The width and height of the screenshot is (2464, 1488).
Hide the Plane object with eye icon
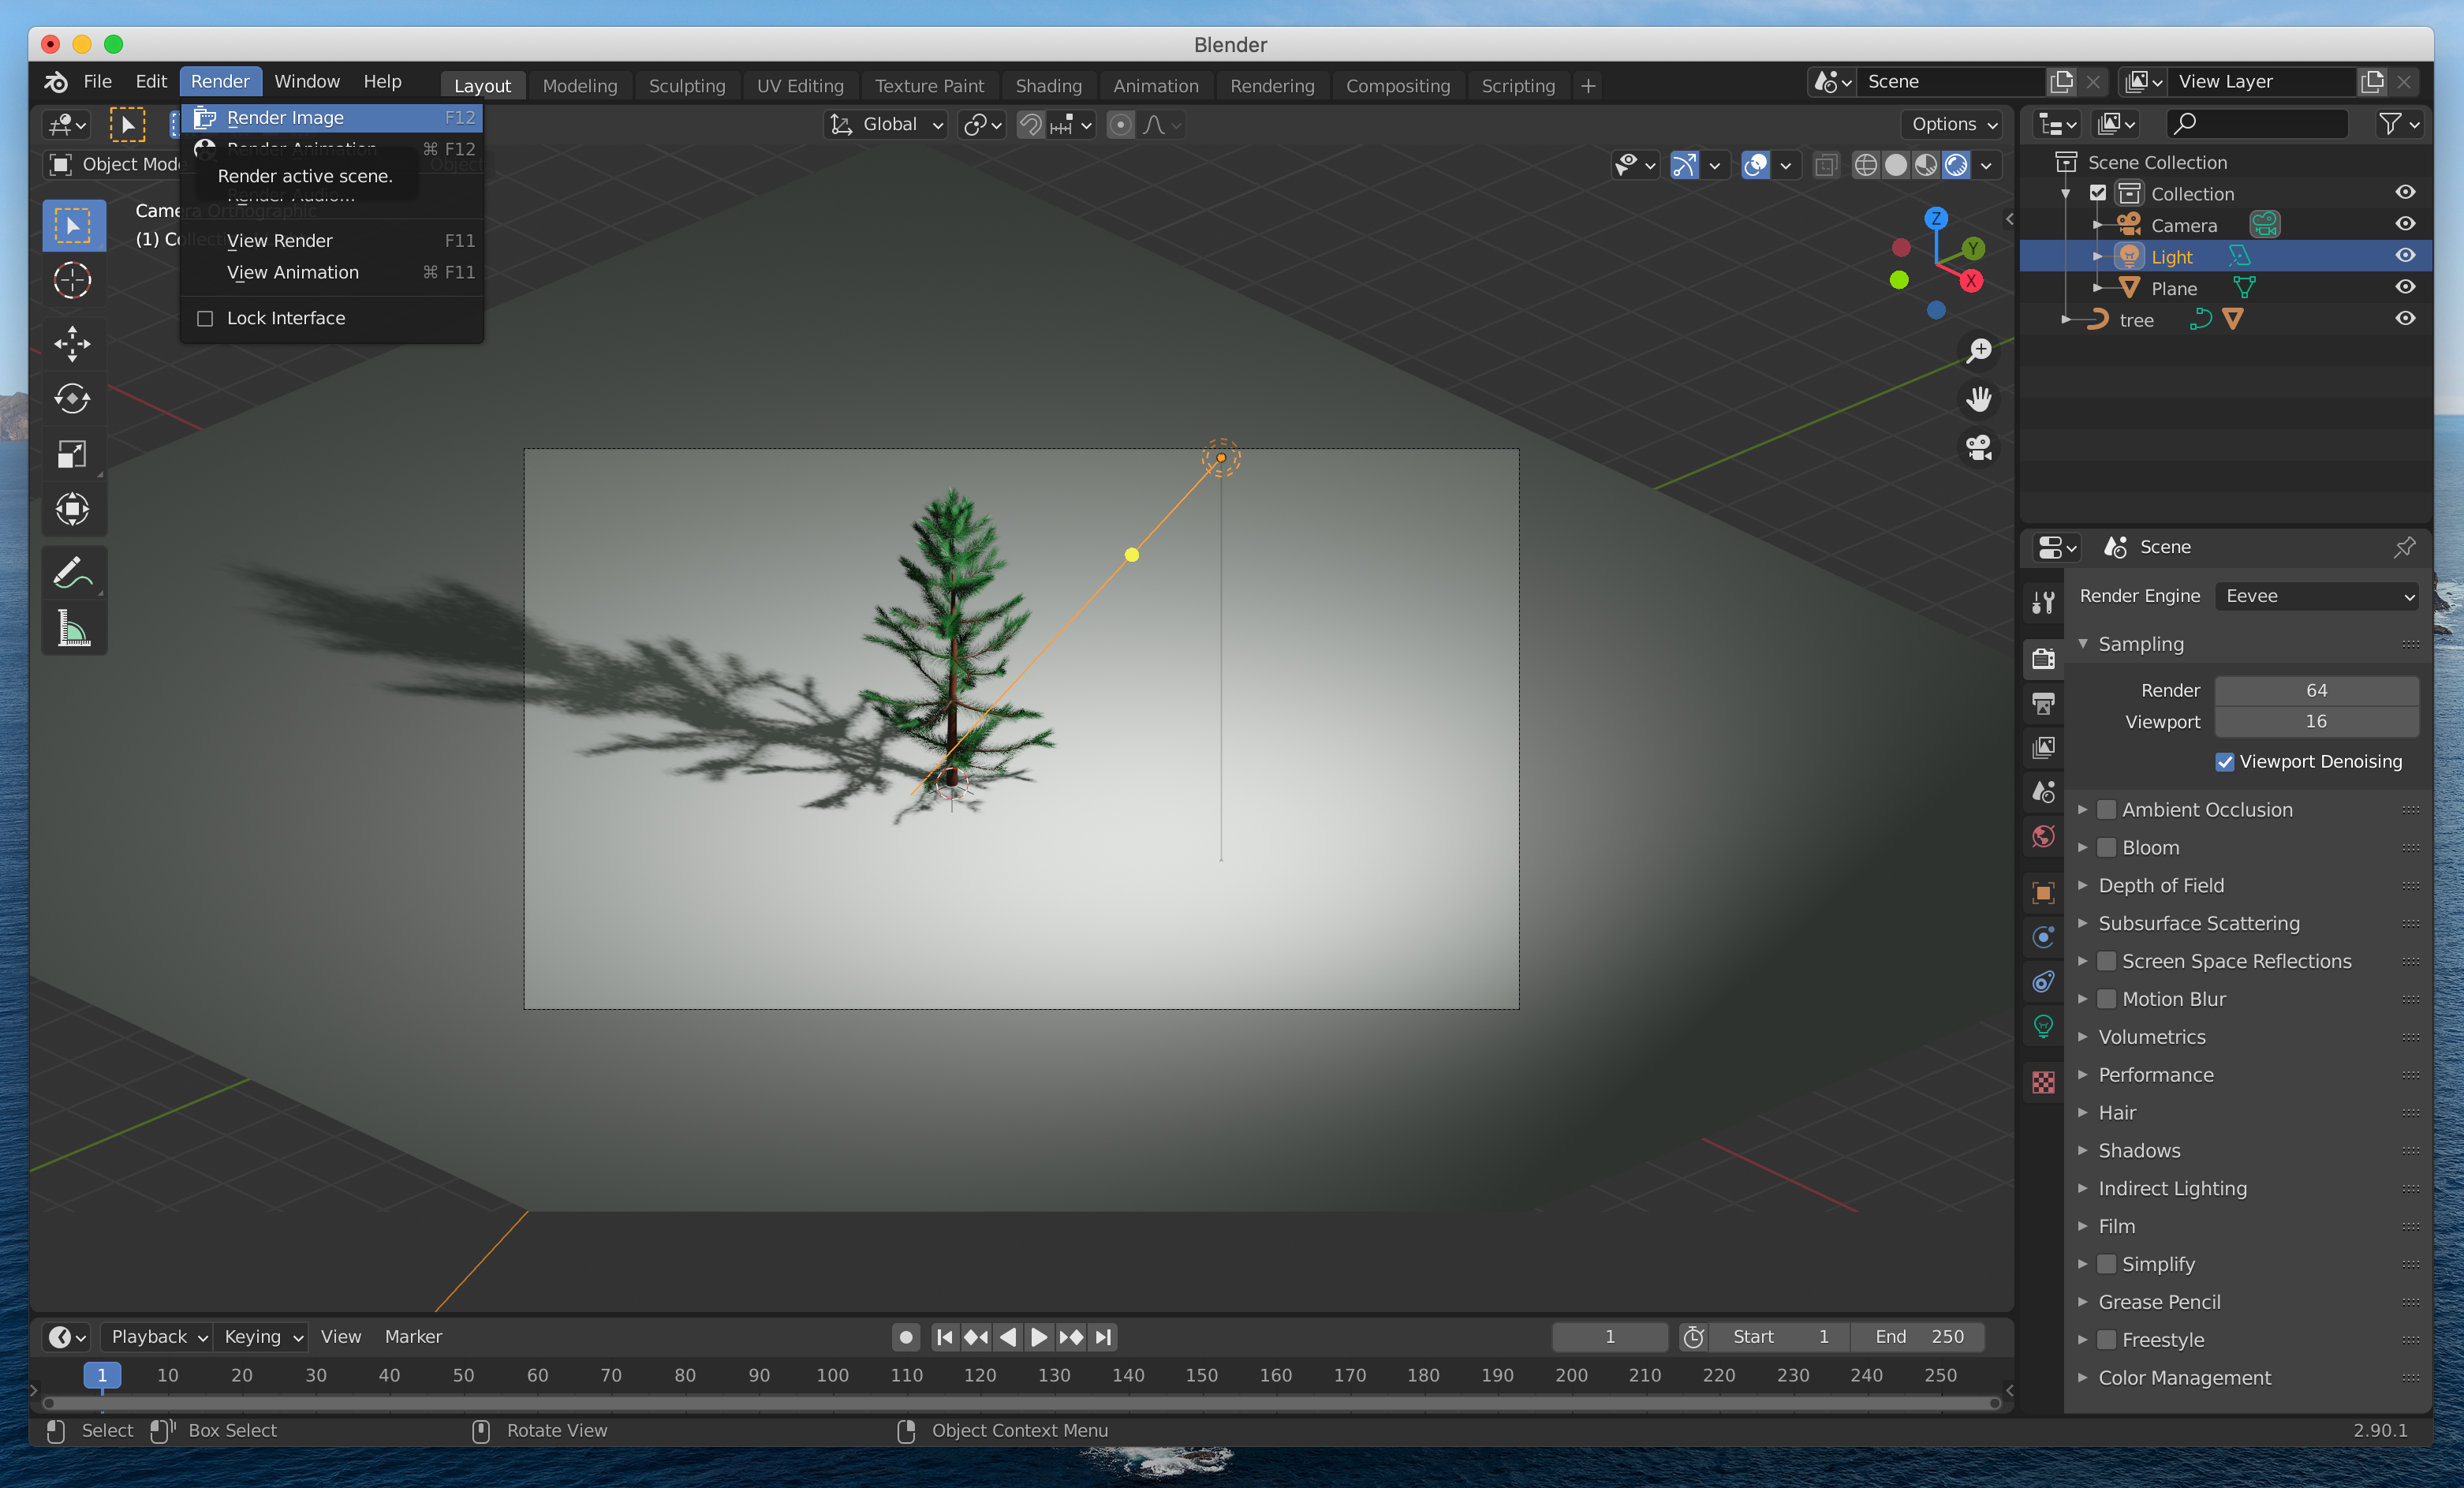click(x=2405, y=287)
